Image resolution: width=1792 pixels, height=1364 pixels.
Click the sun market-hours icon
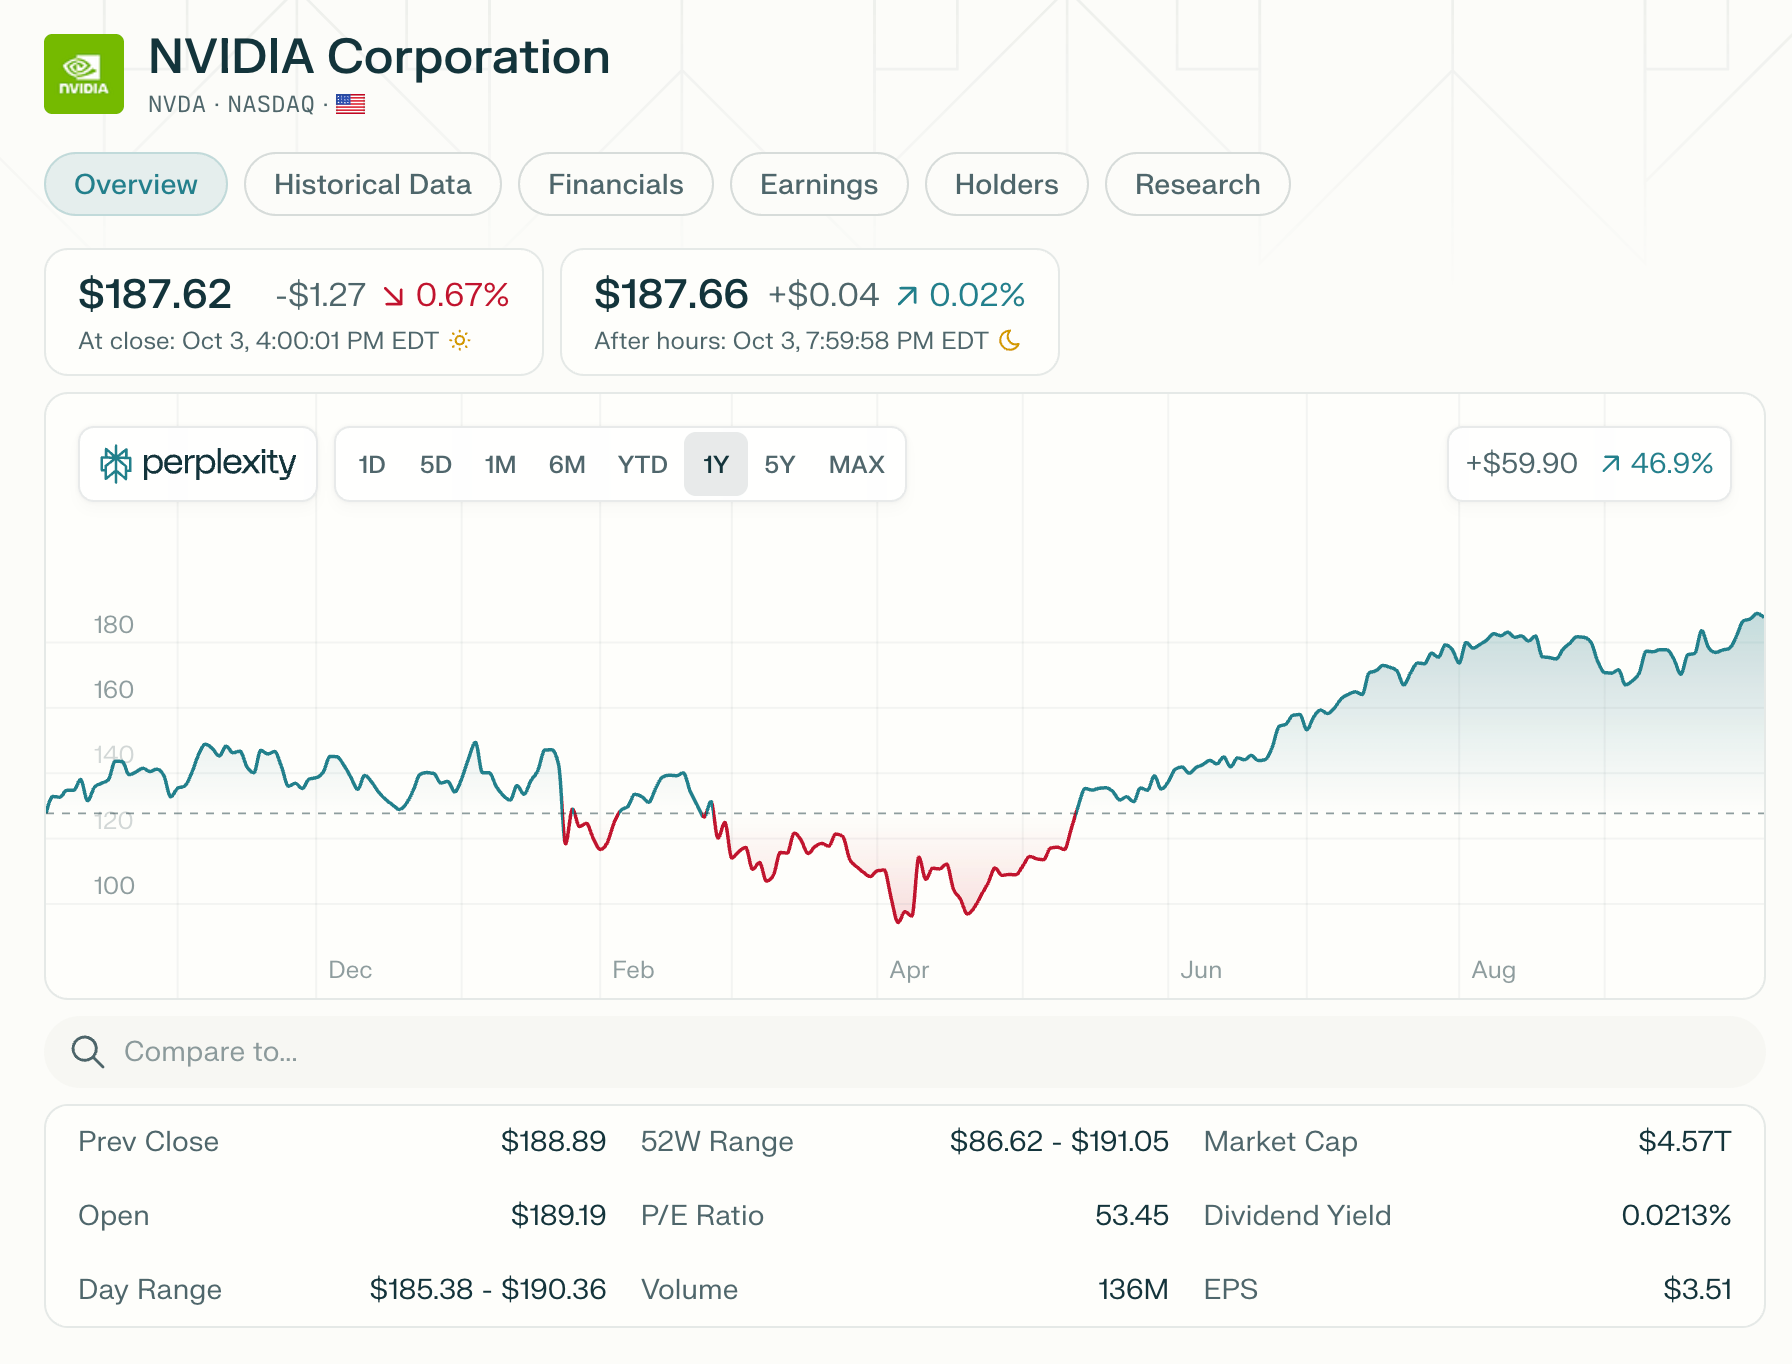point(459,341)
